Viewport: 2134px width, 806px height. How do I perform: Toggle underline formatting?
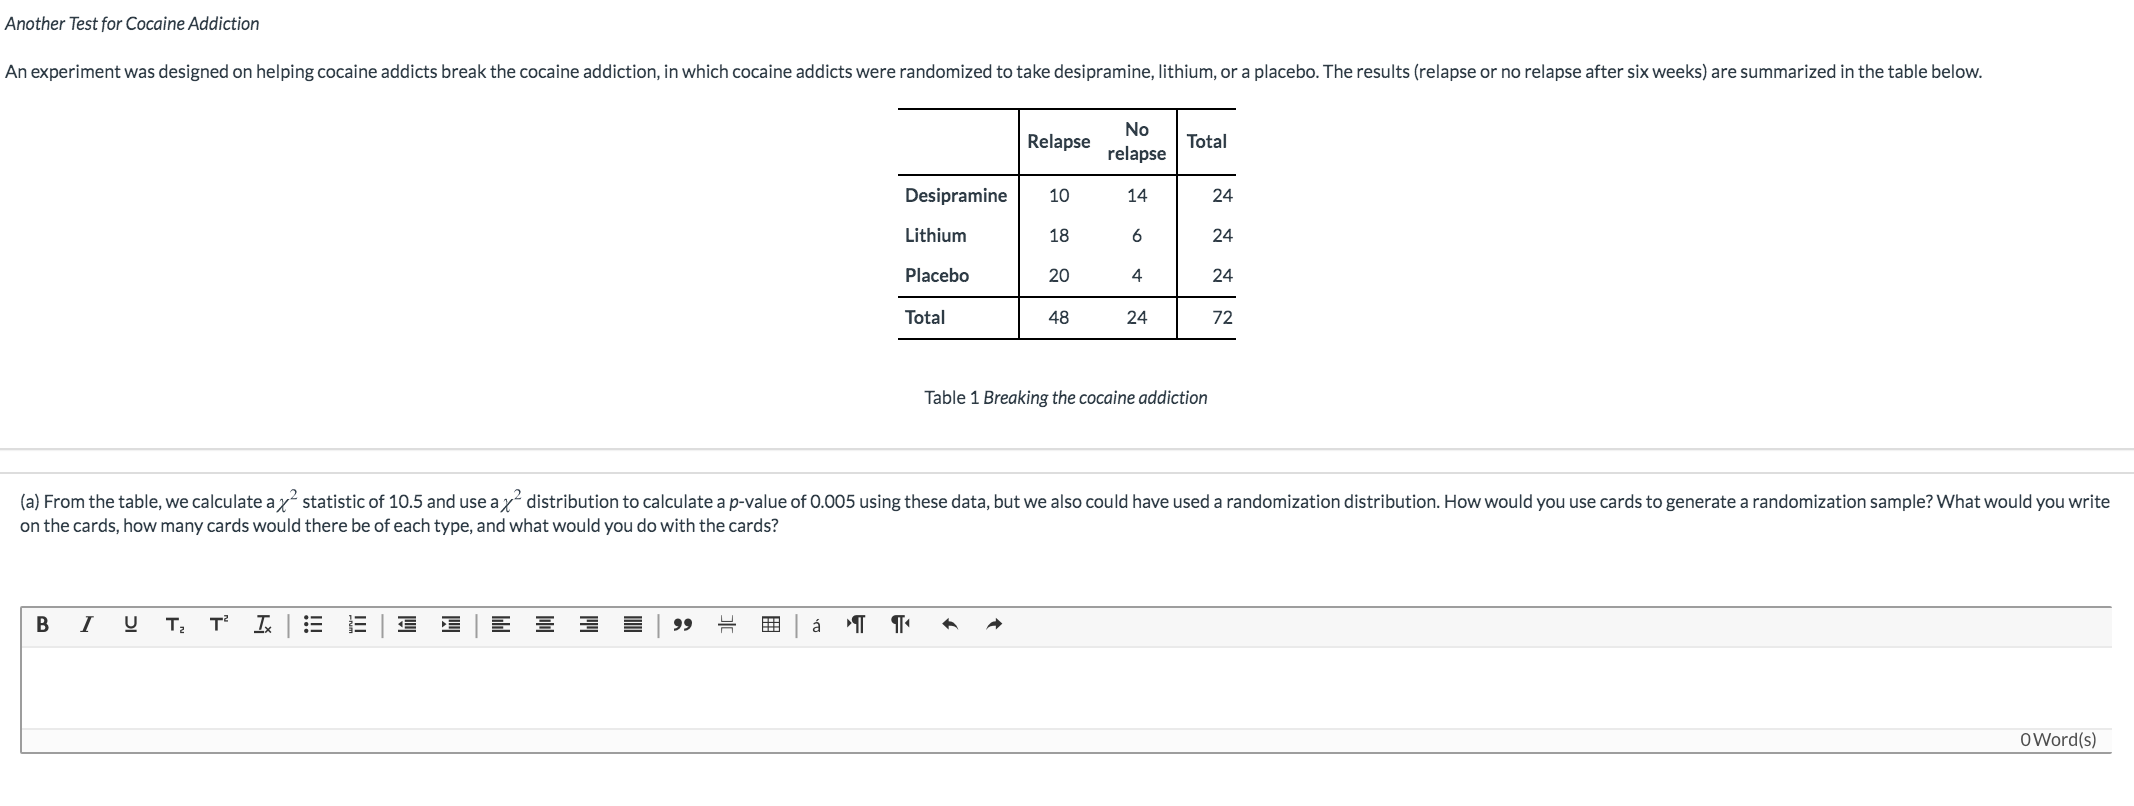[131, 625]
